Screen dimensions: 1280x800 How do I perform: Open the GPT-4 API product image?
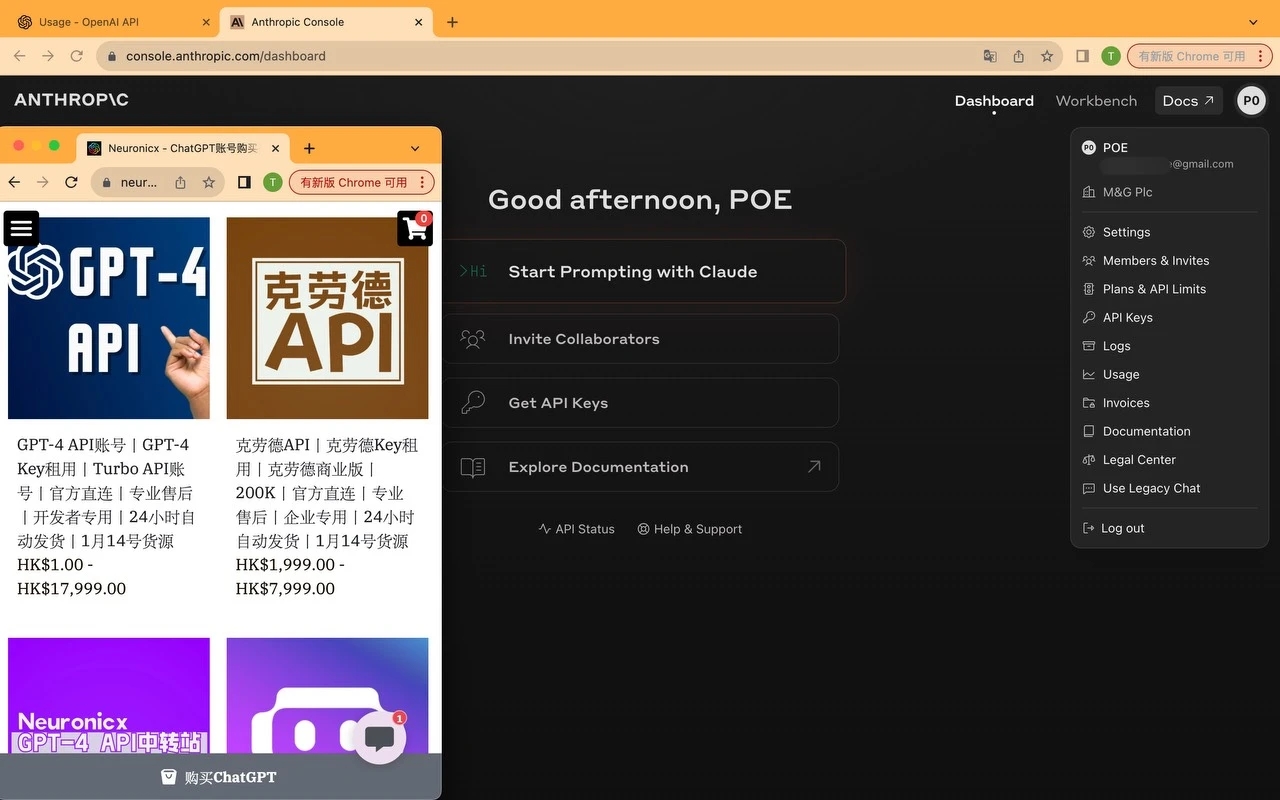click(x=109, y=318)
